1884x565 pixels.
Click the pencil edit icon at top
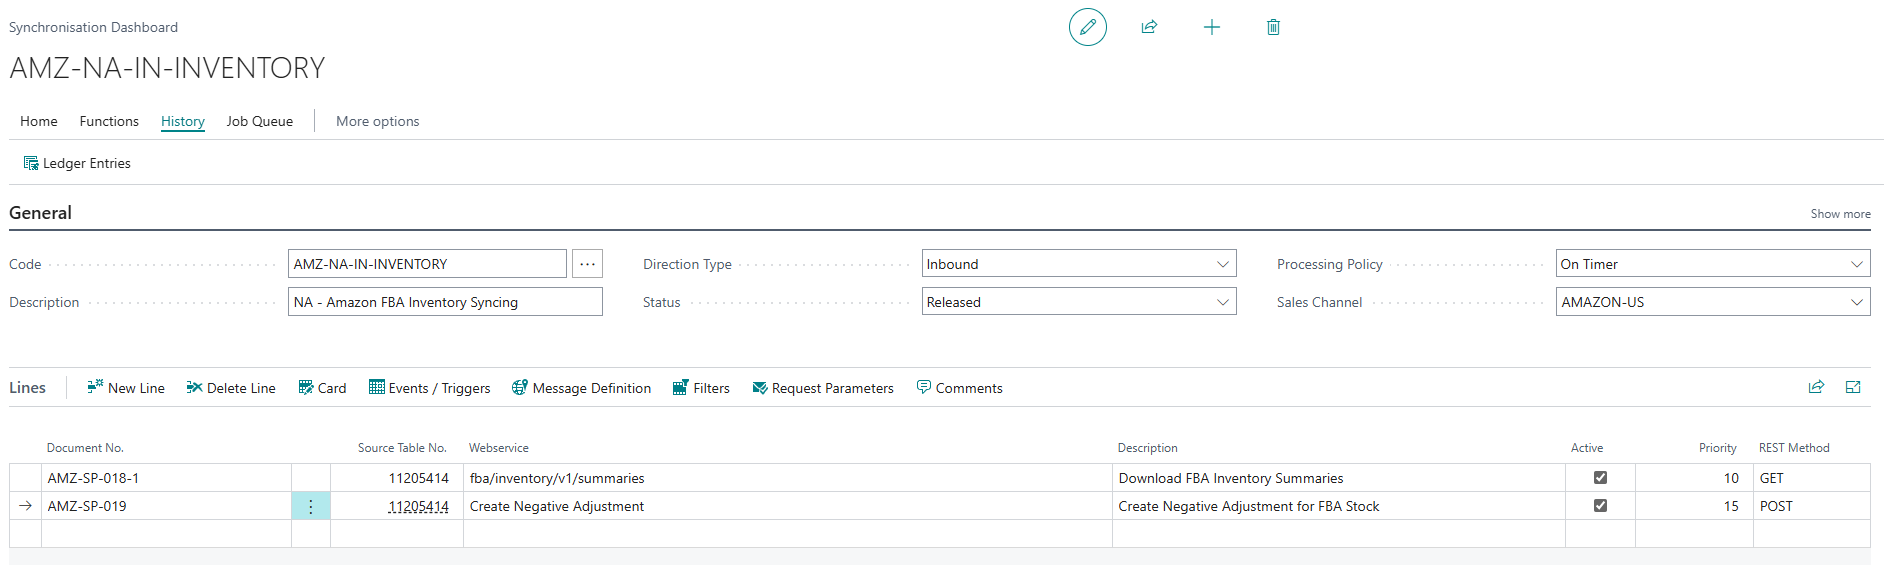click(x=1088, y=27)
